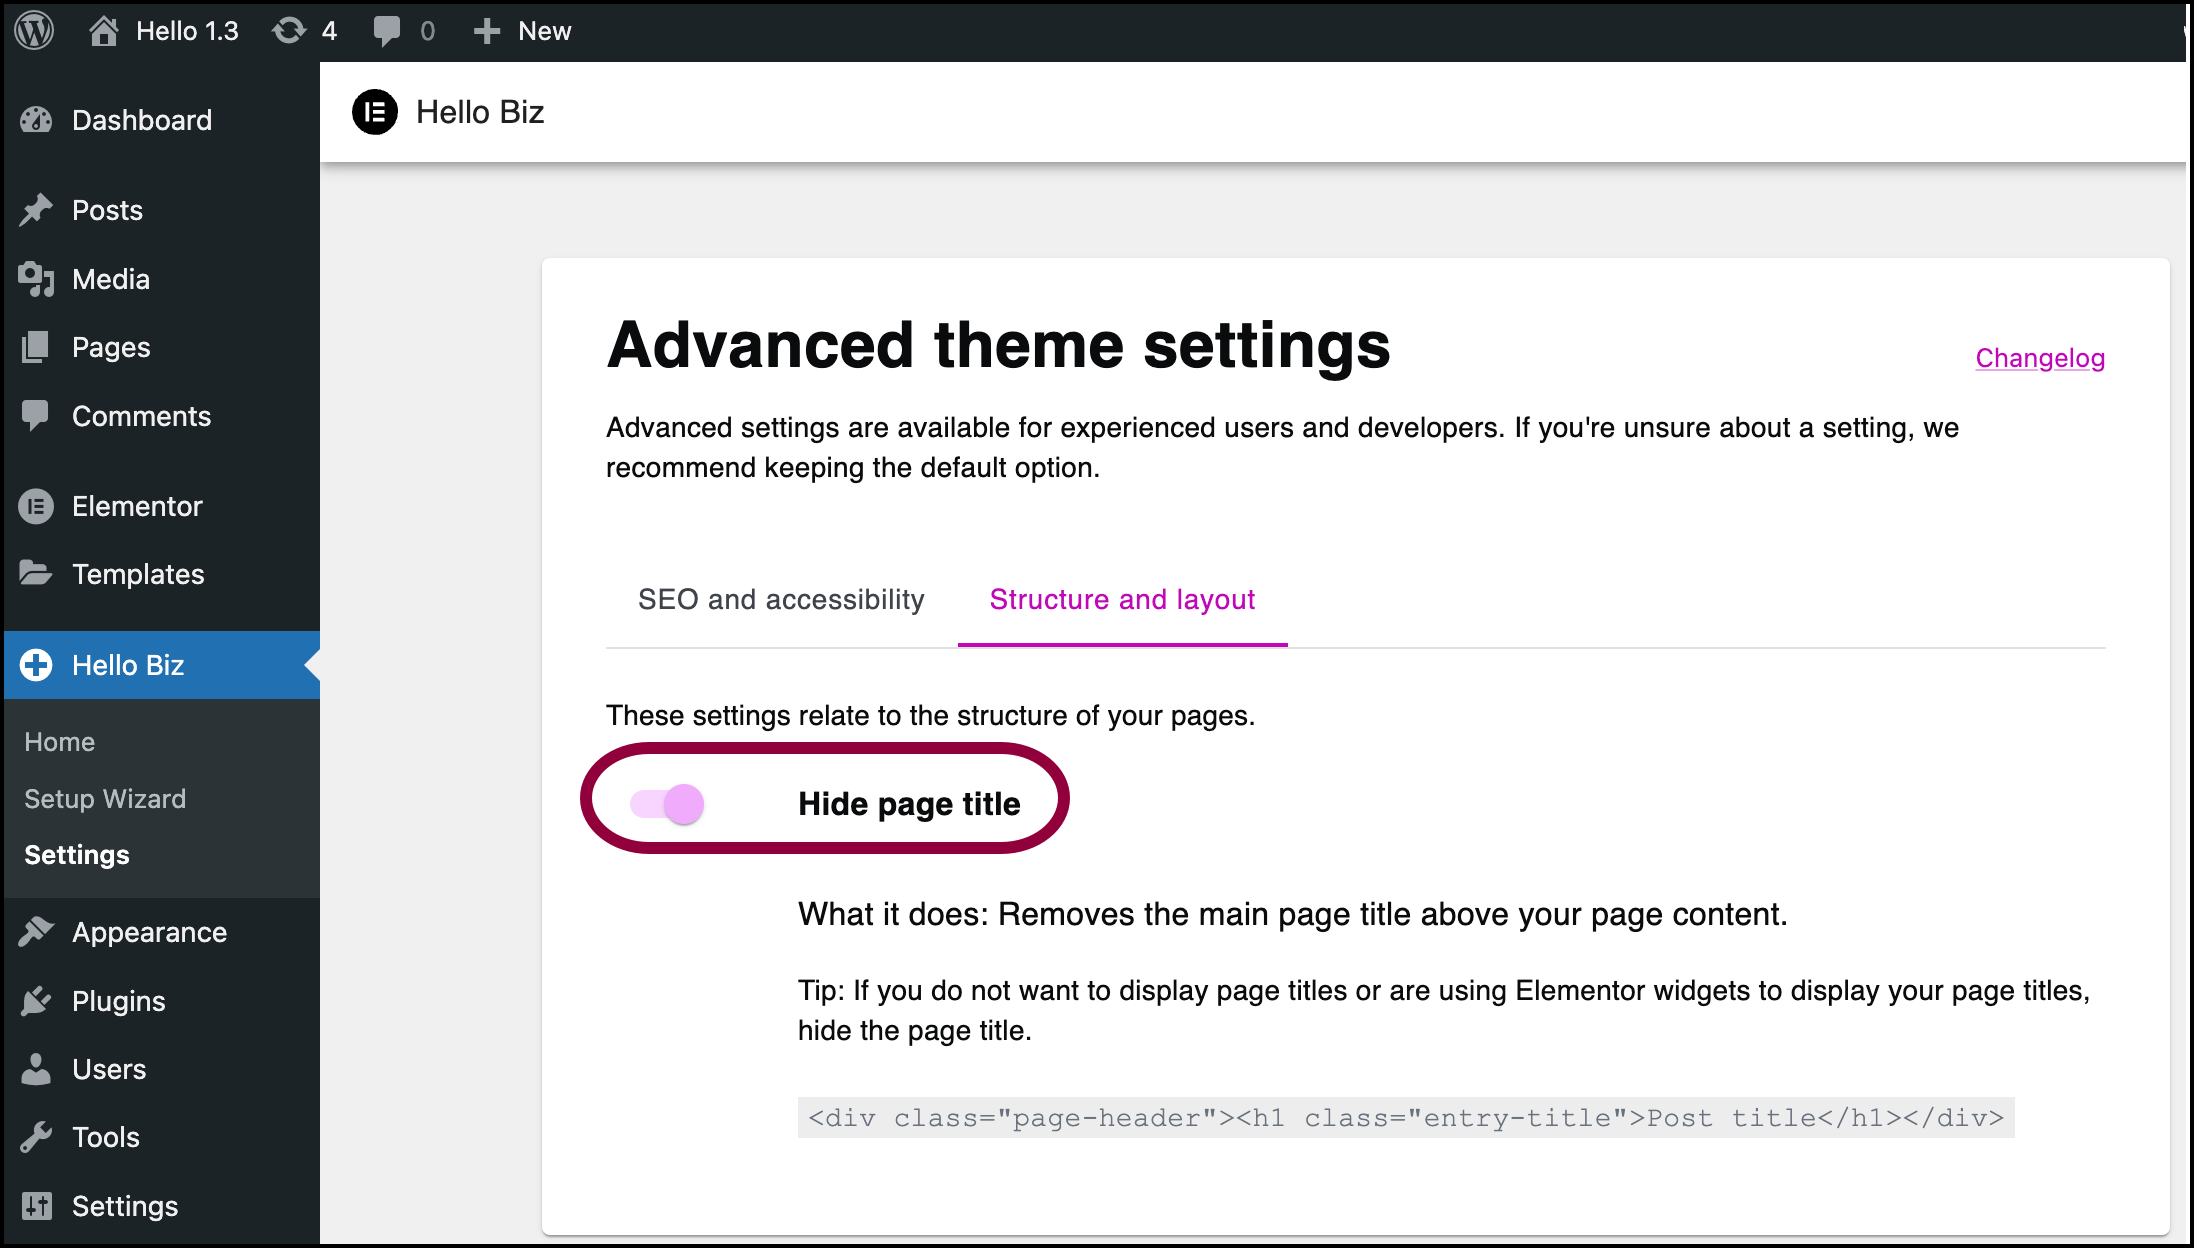Open Home under Hello Biz menu
The height and width of the screenshot is (1248, 2194).
point(60,742)
